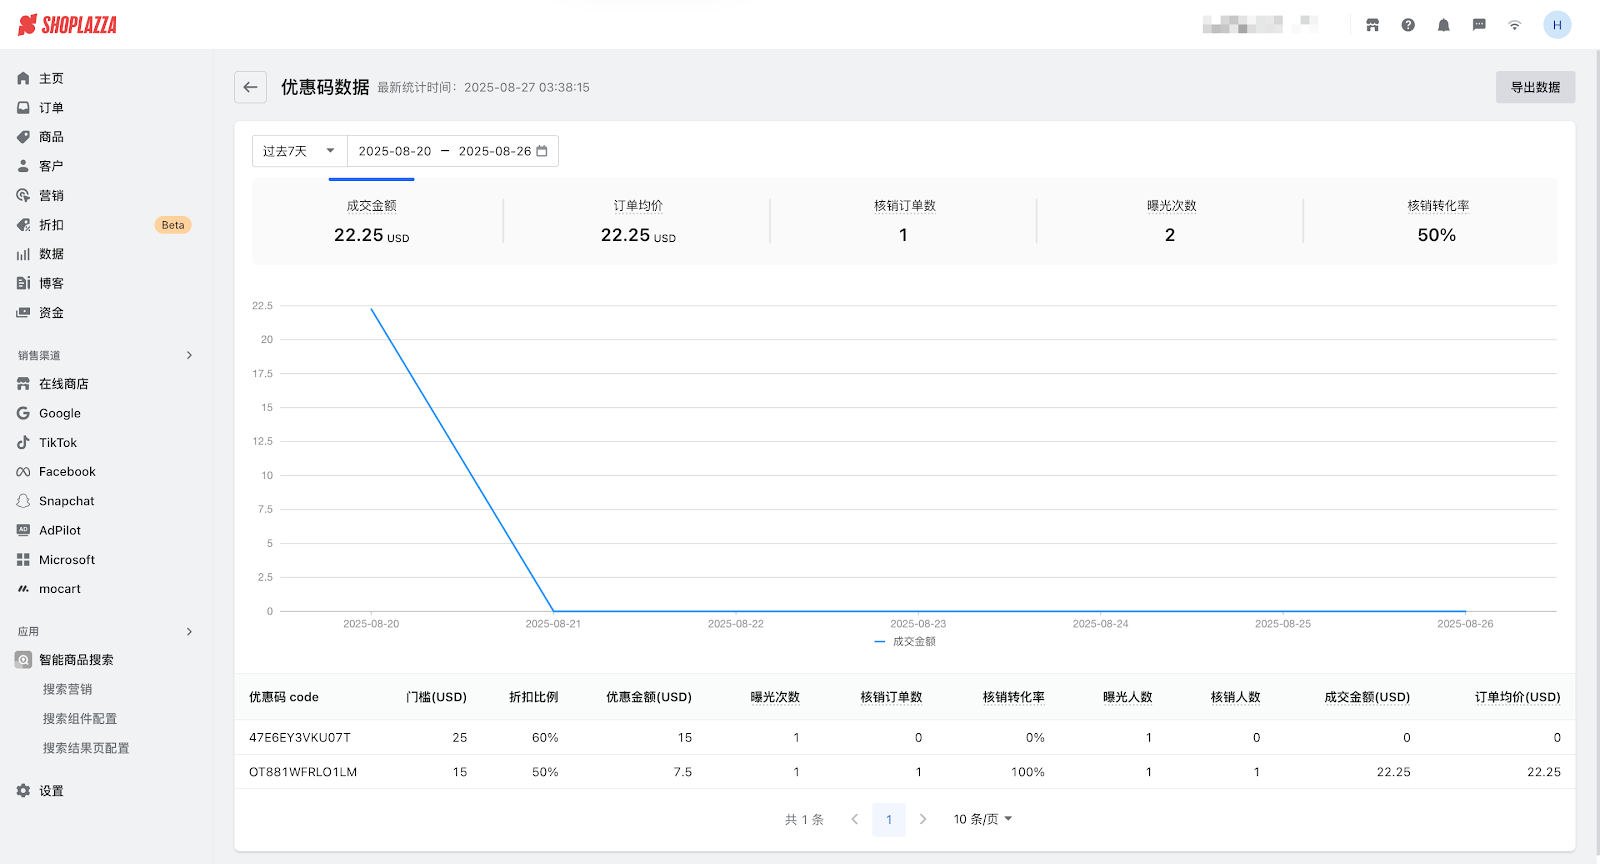Expand the 销售渠道 section chevron

point(189,355)
